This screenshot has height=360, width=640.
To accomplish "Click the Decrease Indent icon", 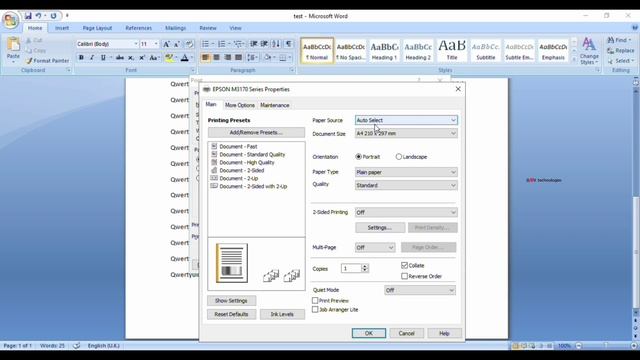I will coord(253,44).
